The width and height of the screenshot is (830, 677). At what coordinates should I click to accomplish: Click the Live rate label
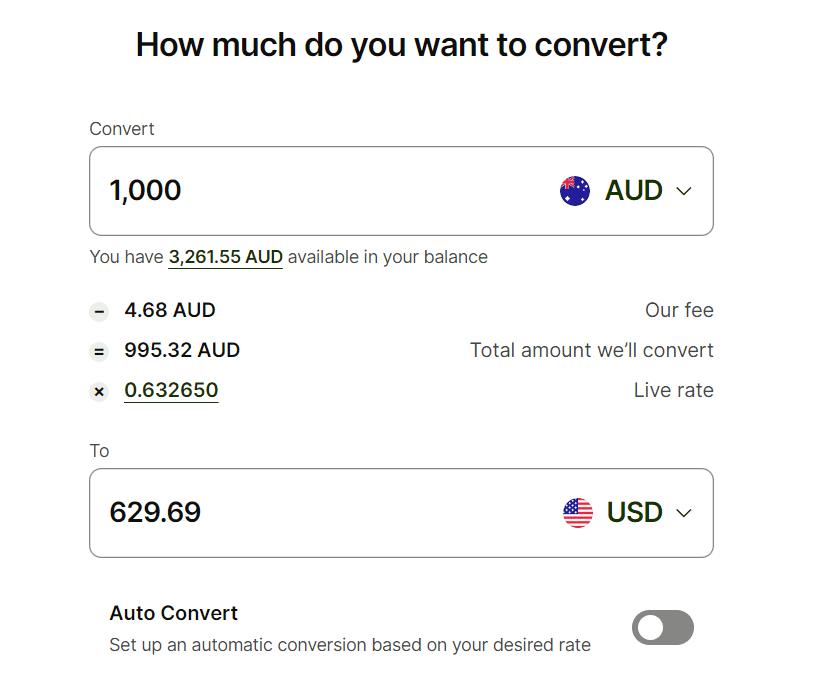673,390
